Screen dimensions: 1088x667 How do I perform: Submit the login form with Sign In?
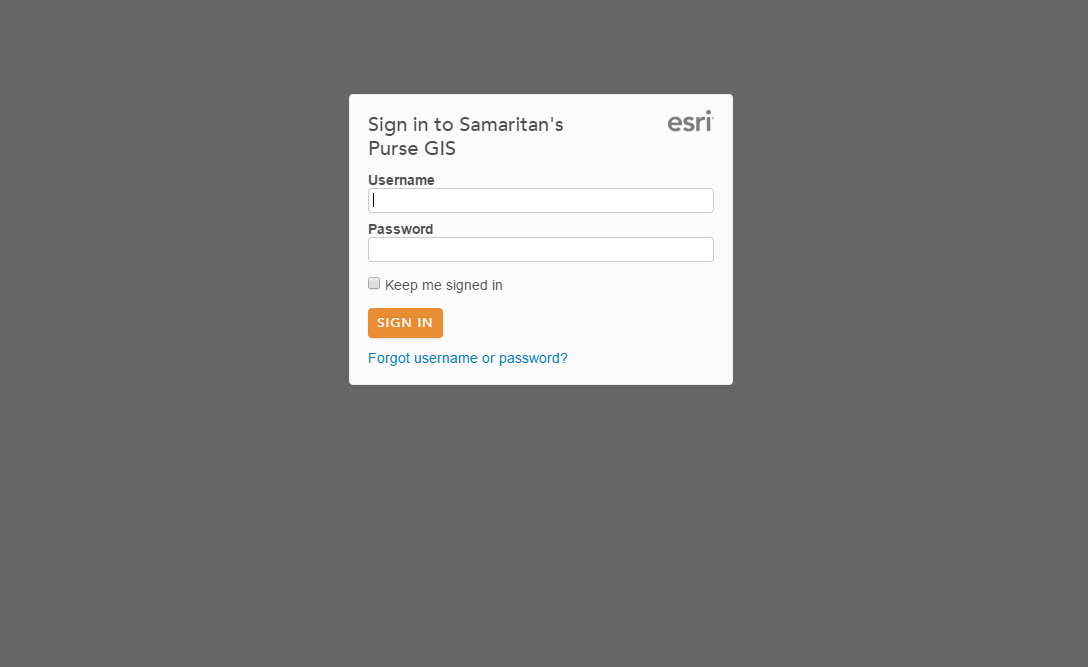click(x=405, y=323)
